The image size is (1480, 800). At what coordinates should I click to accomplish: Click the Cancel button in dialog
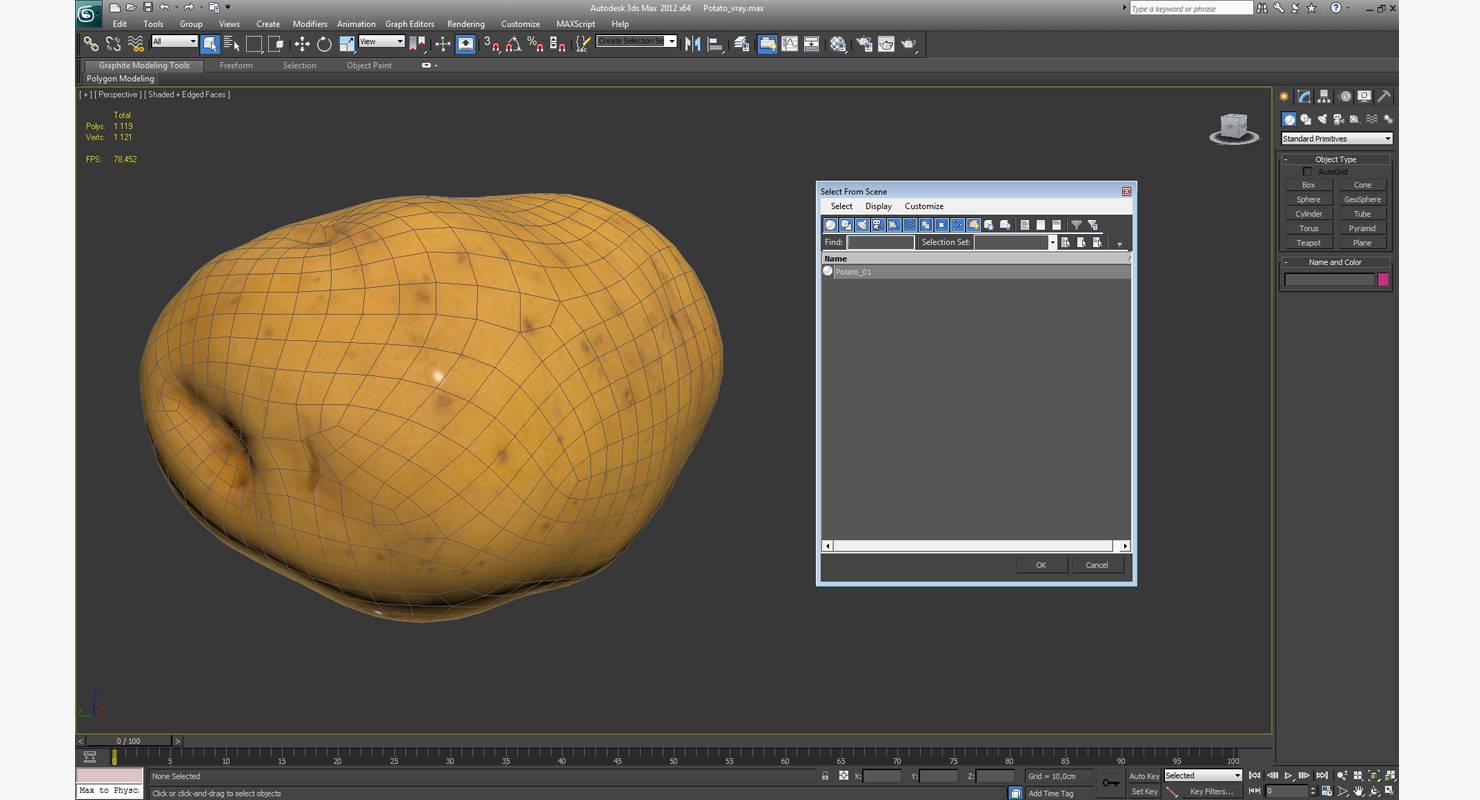point(1097,565)
